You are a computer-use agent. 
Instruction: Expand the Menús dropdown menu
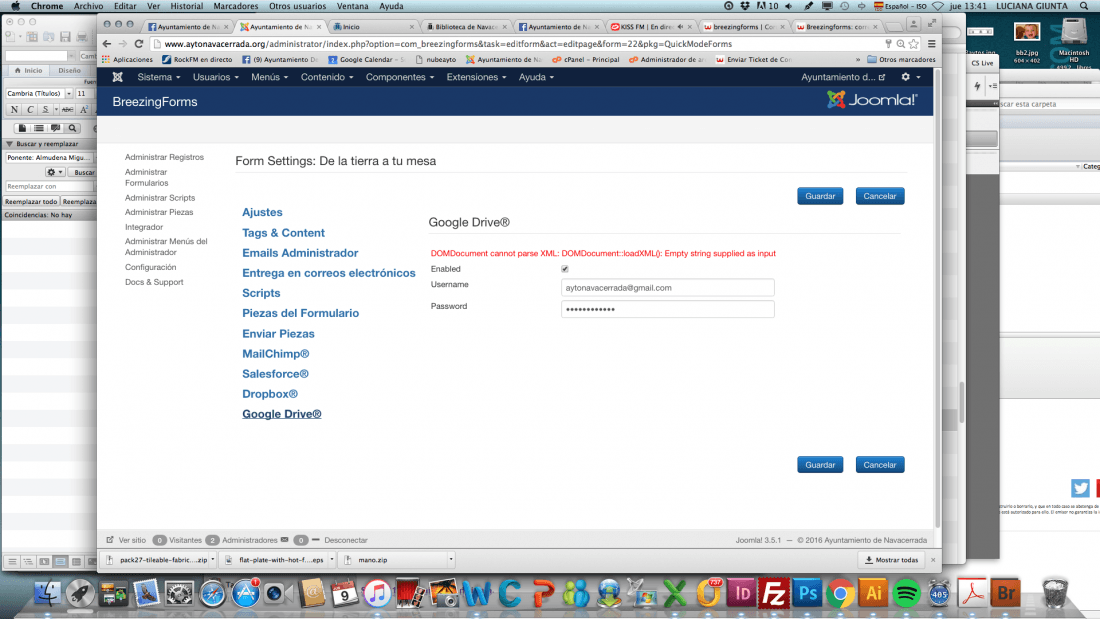[x=269, y=77]
